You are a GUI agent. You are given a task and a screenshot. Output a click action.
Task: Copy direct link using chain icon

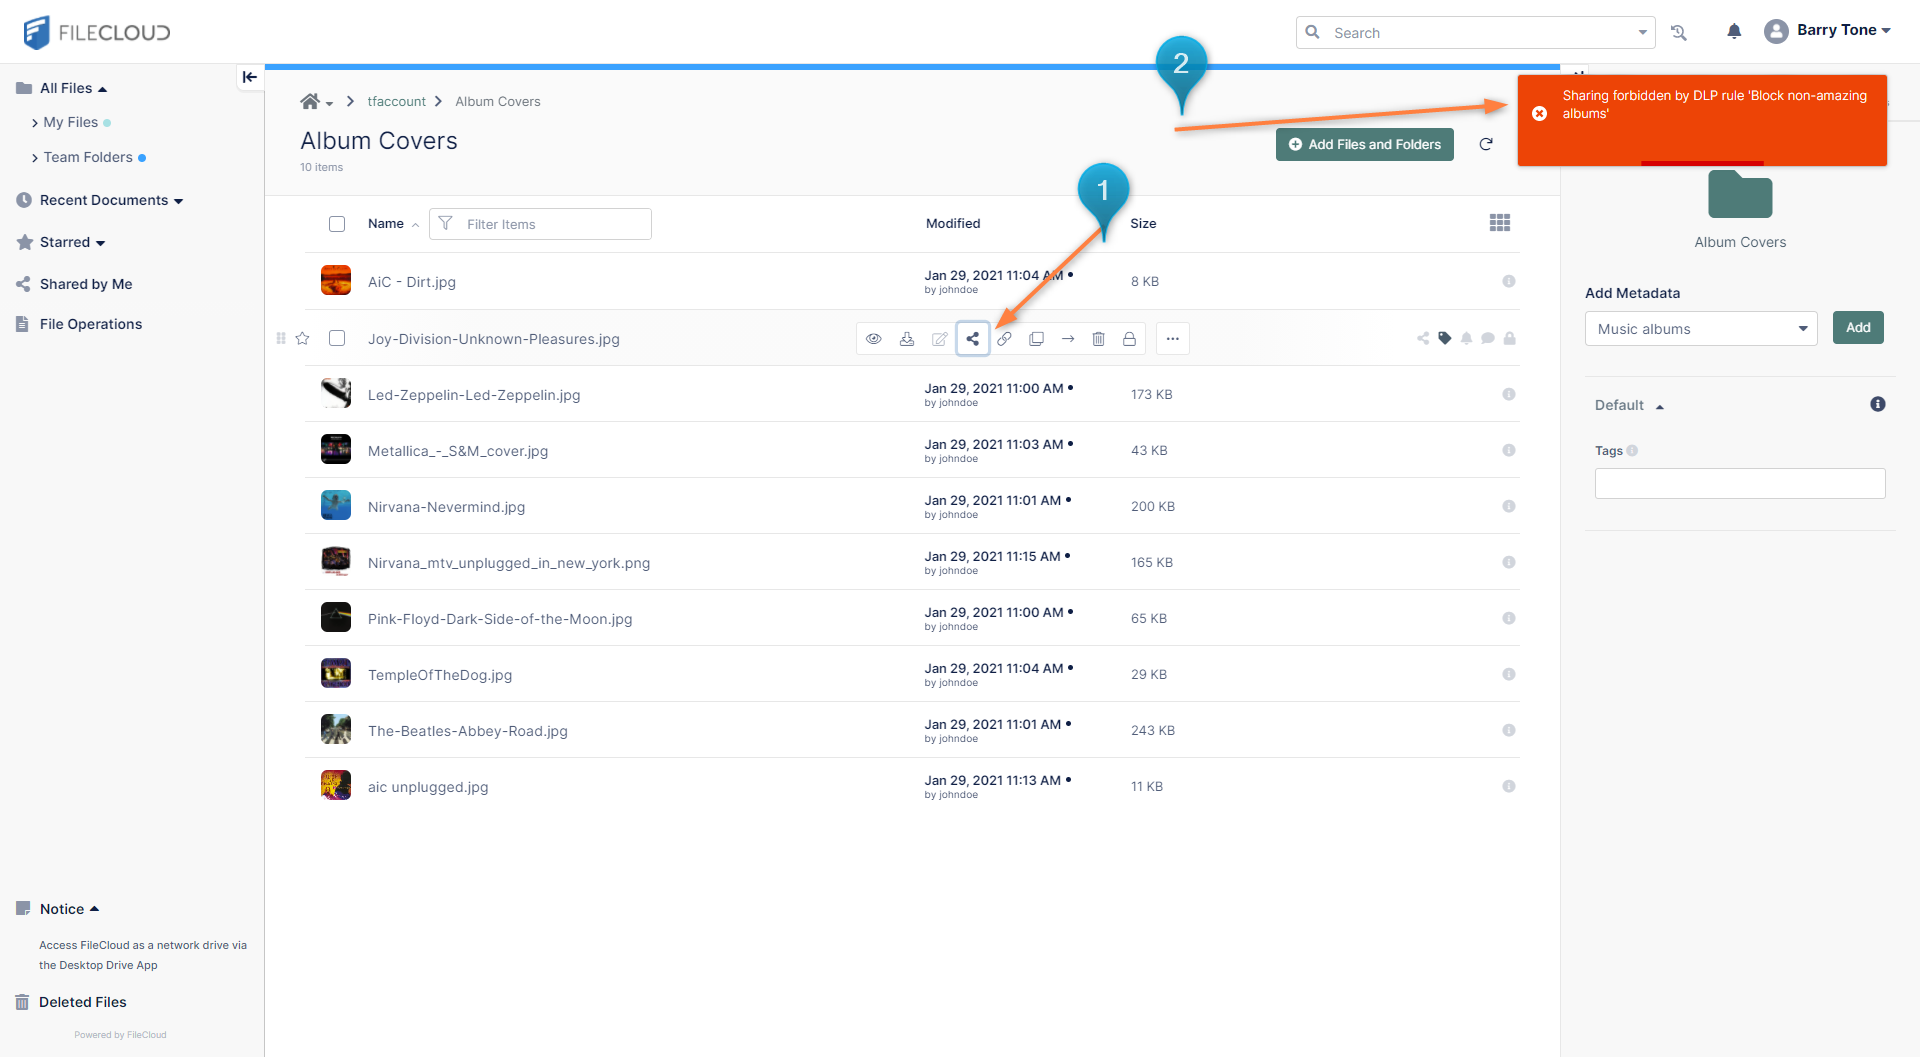(x=1005, y=339)
